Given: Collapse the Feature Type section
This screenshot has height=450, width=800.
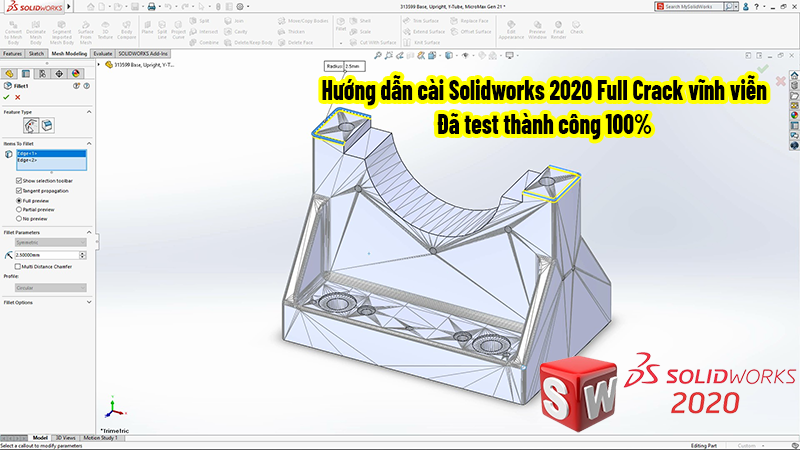Looking at the screenshot, I should coord(89,112).
